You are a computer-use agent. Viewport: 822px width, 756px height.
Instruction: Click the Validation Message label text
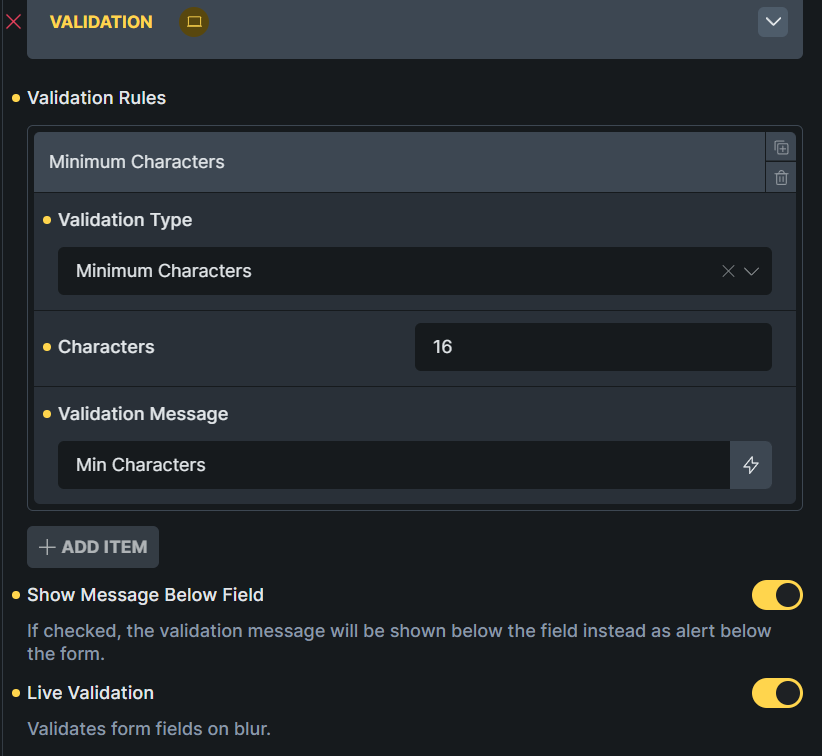(143, 414)
